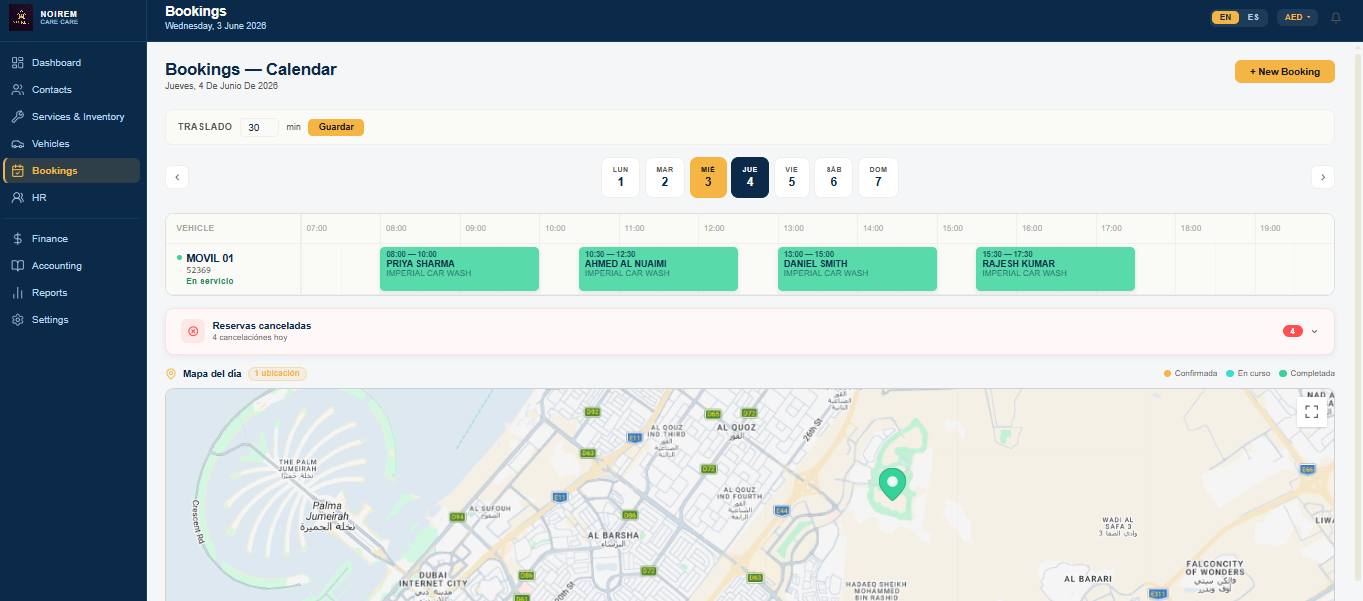Image resolution: width=1363 pixels, height=601 pixels.
Task: Click the 52369 vehicle number
Action: pos(199,270)
